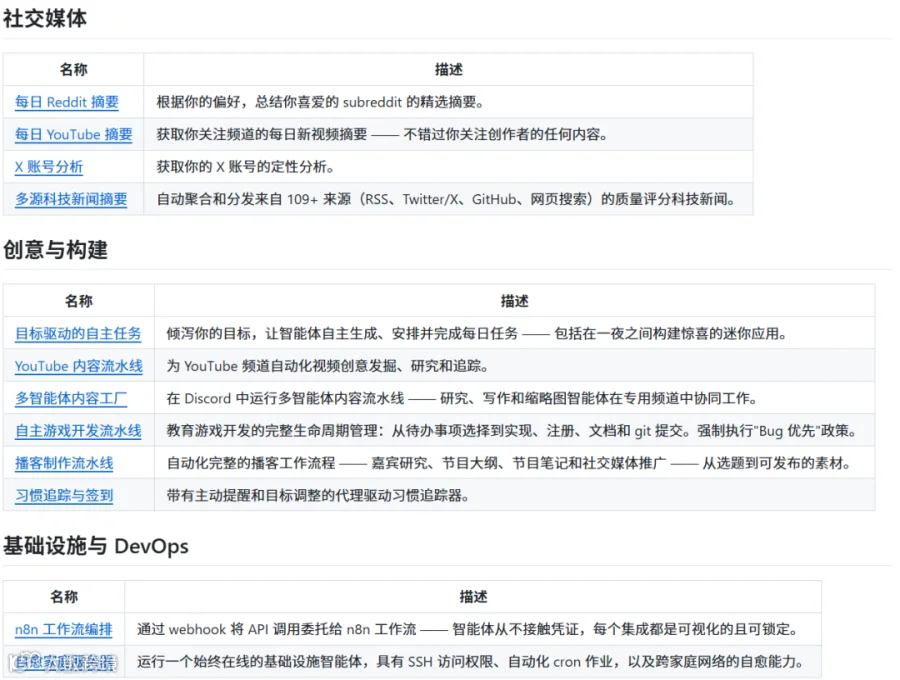The width and height of the screenshot is (900, 680).
Task: Open the 每日 Reddit 摘要 link
Action: point(67,102)
